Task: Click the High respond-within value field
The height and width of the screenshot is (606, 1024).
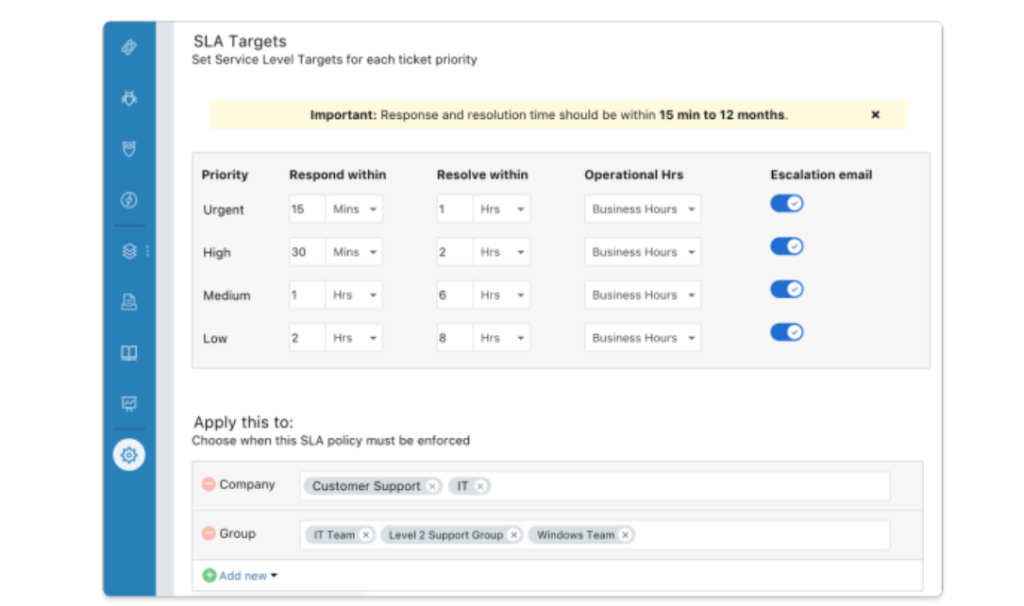Action: point(307,253)
